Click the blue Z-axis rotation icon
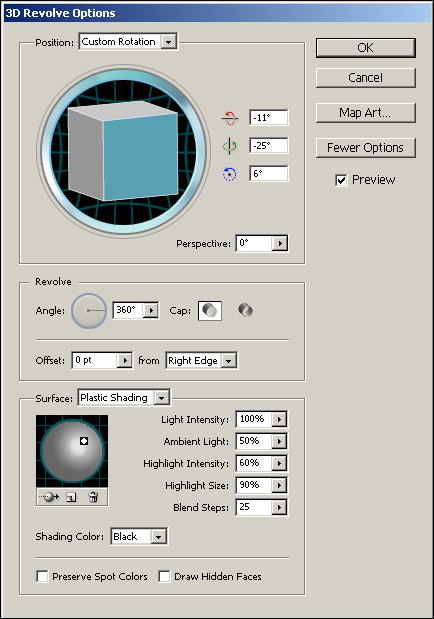Viewport: 434px width, 619px height. 229,174
